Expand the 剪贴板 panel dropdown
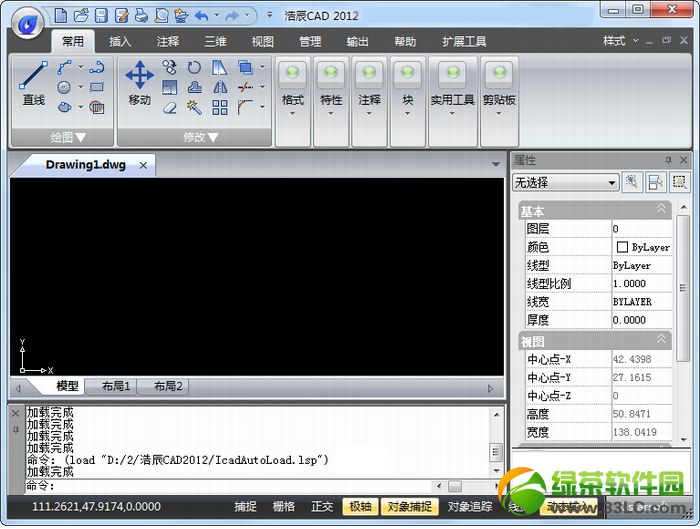This screenshot has height=529, width=700. pos(499,113)
